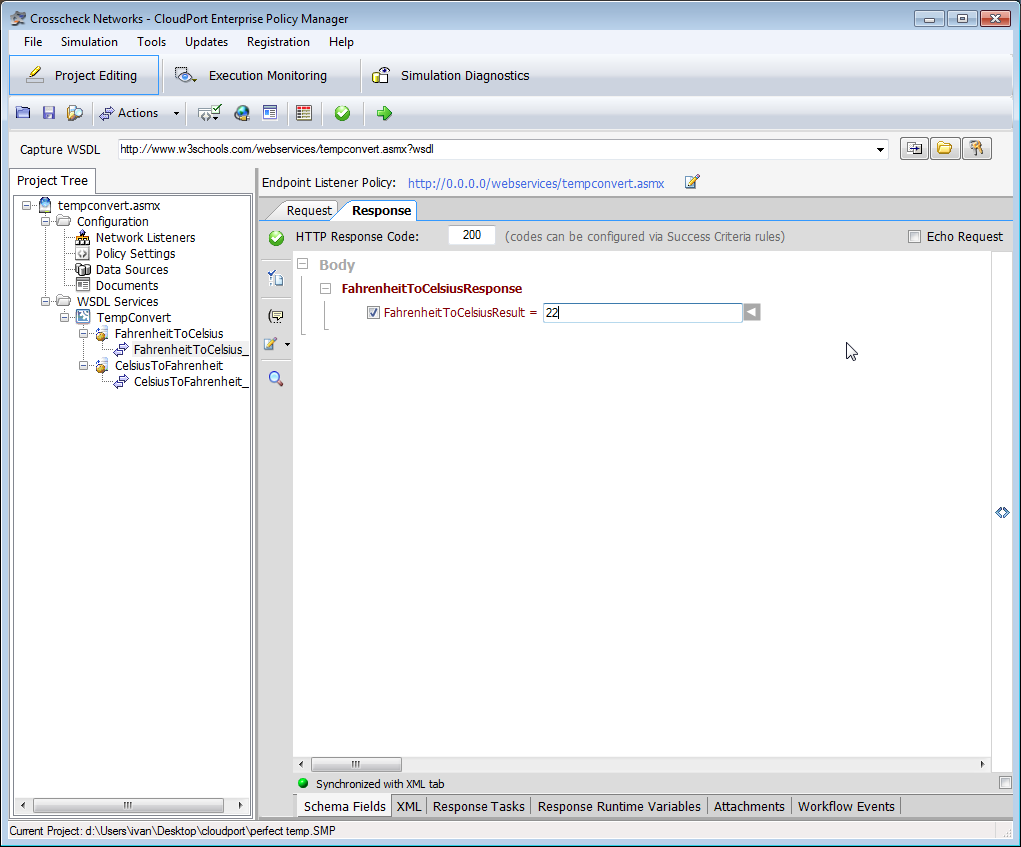The image size is (1021, 847).
Task: Open the Help menu
Action: [341, 42]
